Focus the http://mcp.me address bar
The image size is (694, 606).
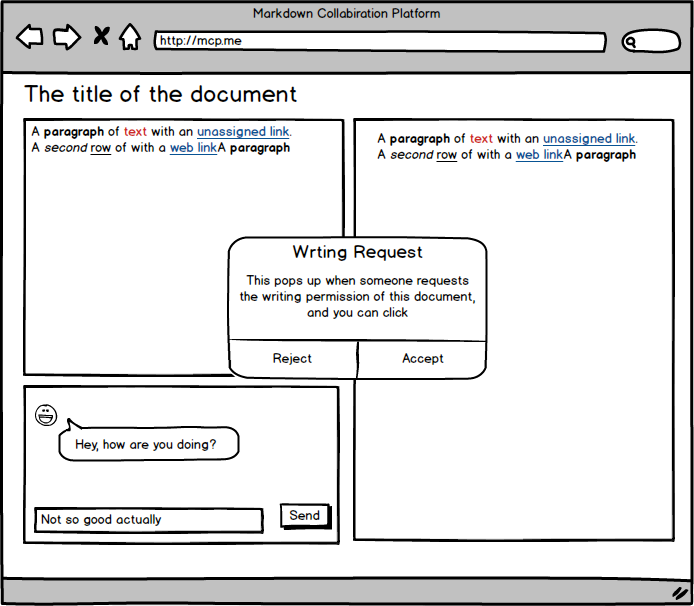(x=380, y=41)
